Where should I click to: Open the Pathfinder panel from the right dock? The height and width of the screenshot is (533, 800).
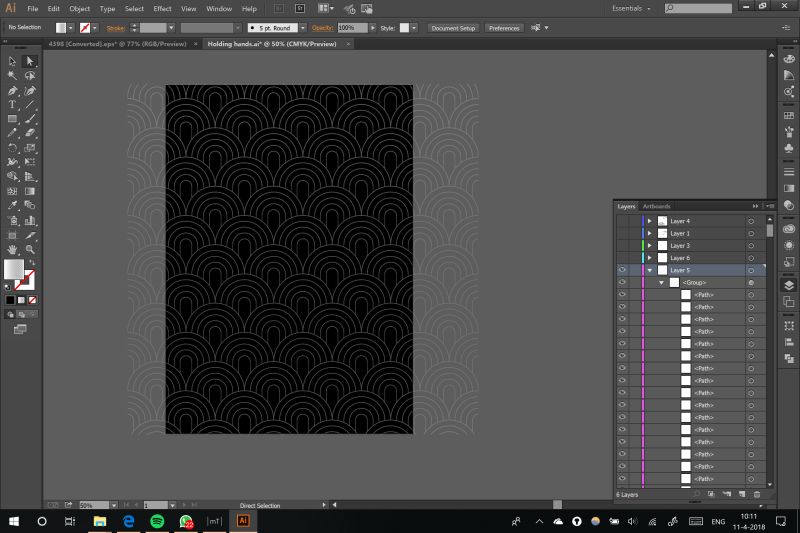(x=789, y=359)
